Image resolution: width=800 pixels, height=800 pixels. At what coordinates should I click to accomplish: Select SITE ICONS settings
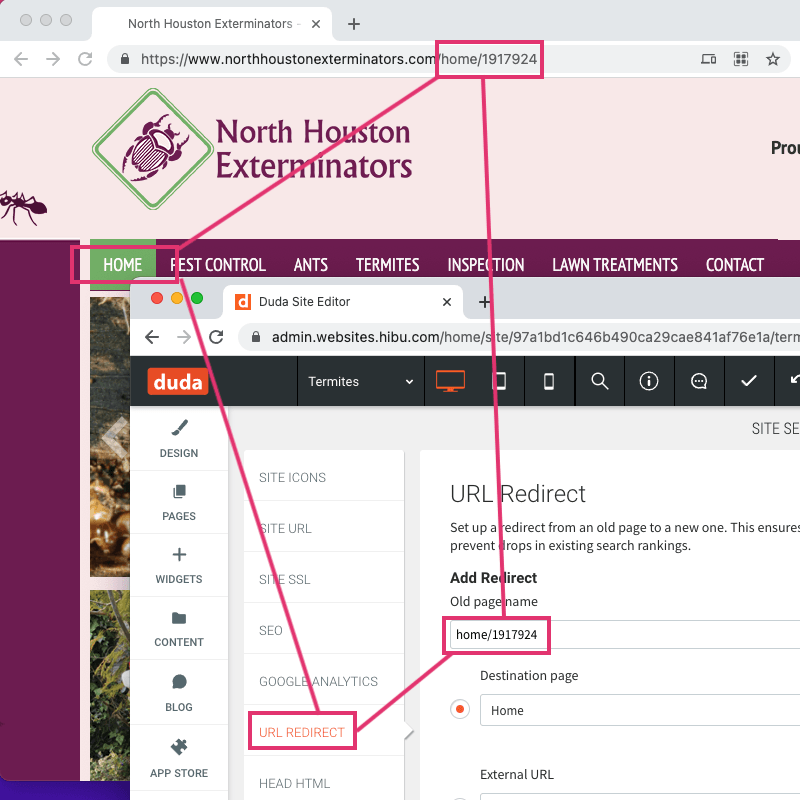(x=324, y=478)
